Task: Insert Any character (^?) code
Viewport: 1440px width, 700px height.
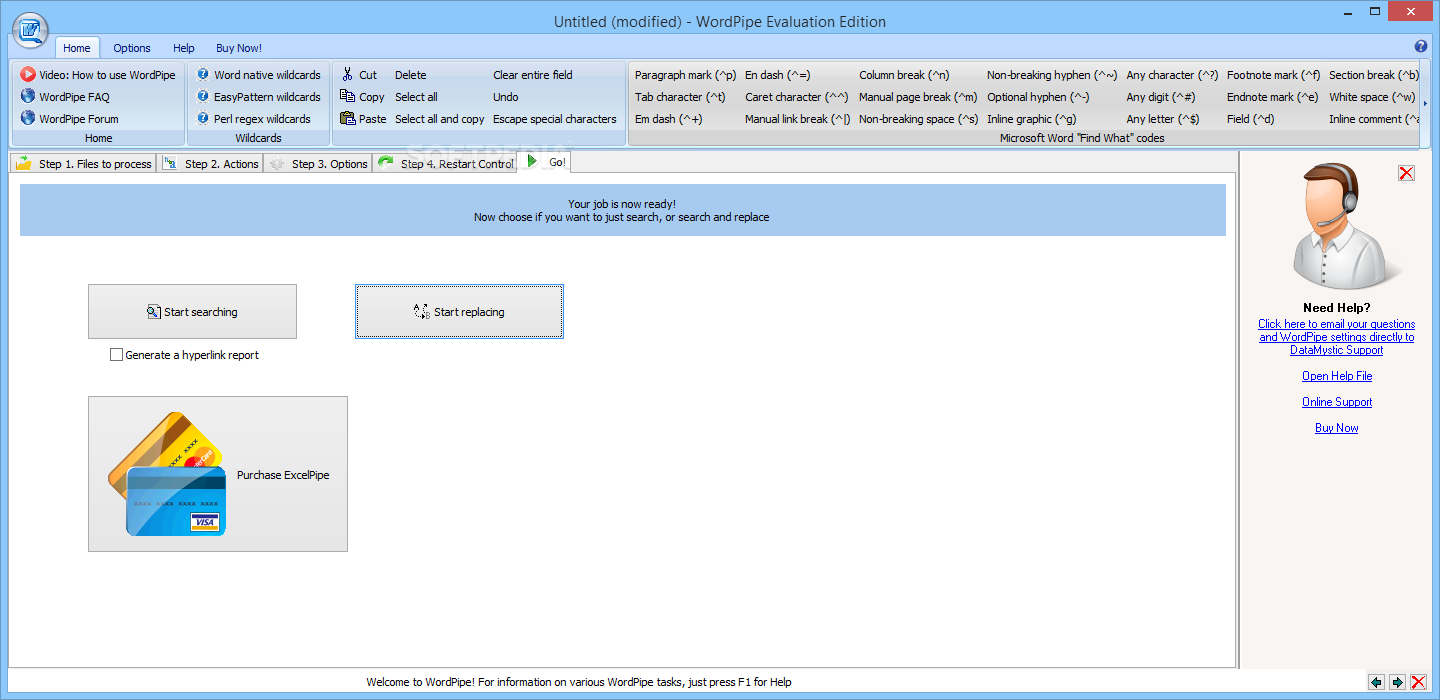Action: [x=1172, y=75]
